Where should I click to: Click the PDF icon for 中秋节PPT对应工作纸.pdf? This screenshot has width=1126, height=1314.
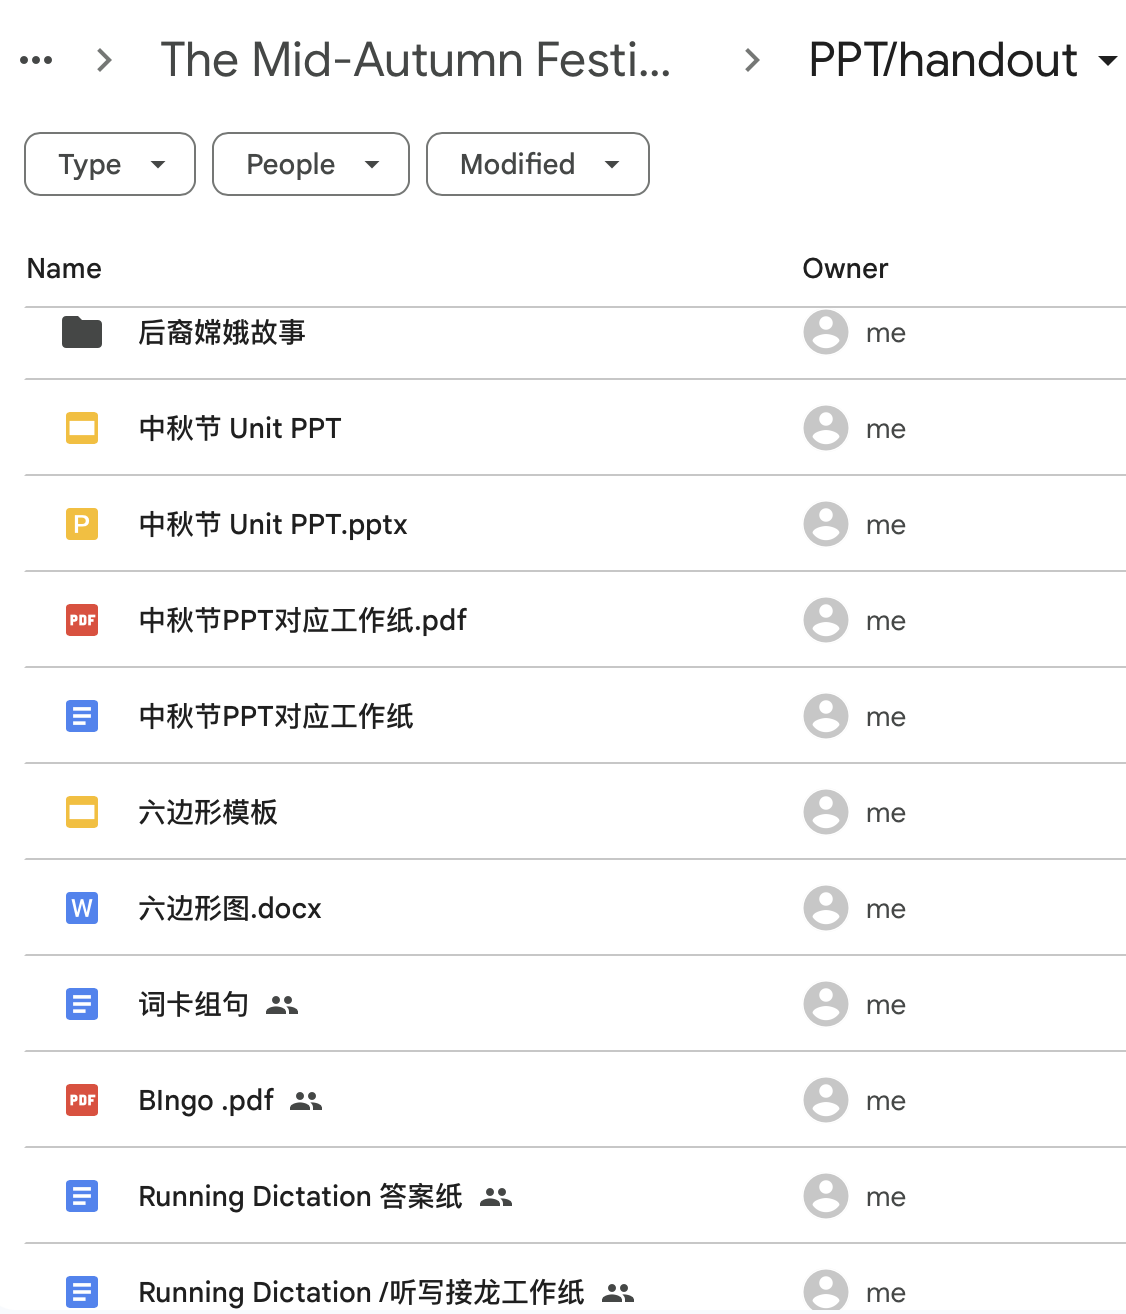[x=82, y=620]
